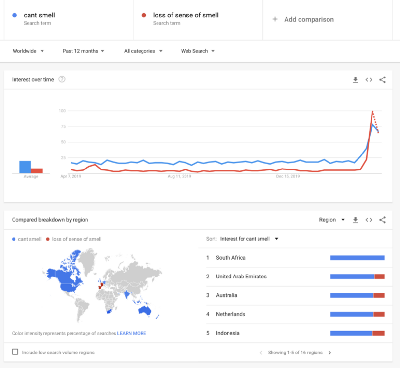Open the LEARN MORE link

tap(131, 333)
